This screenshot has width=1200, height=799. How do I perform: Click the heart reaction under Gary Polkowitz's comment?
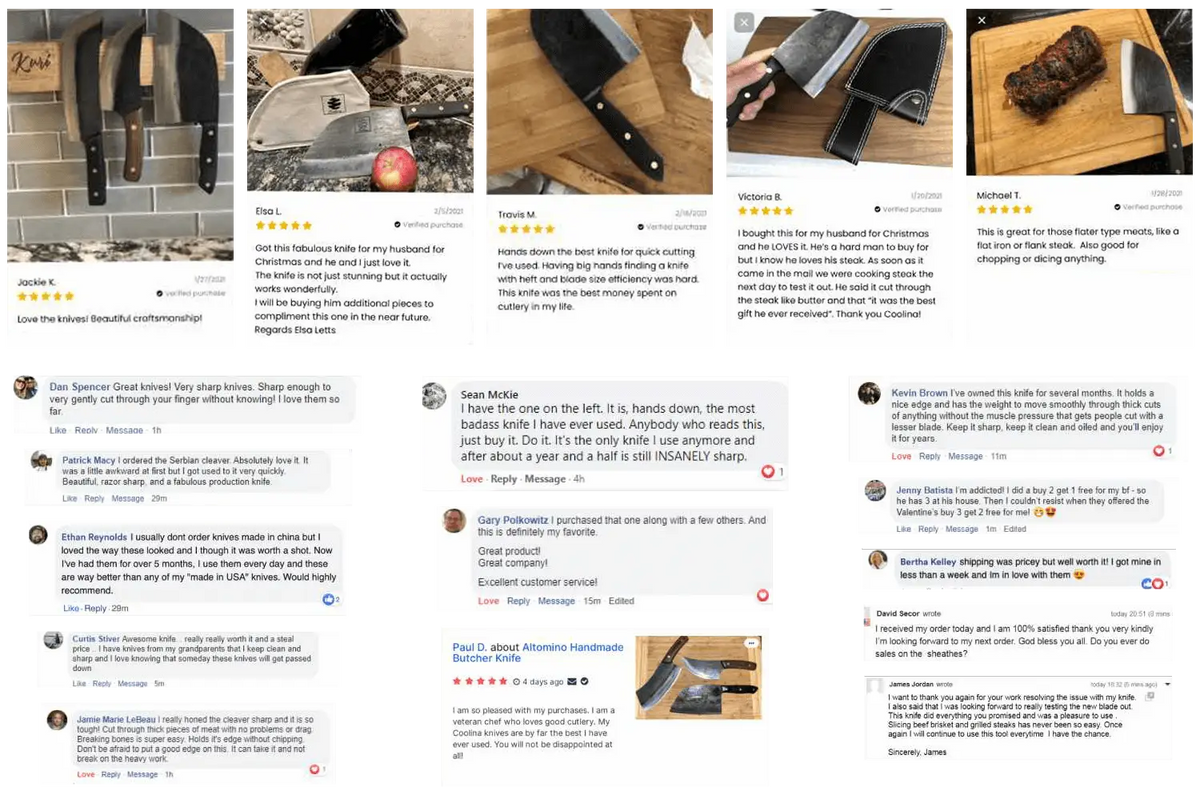763,595
